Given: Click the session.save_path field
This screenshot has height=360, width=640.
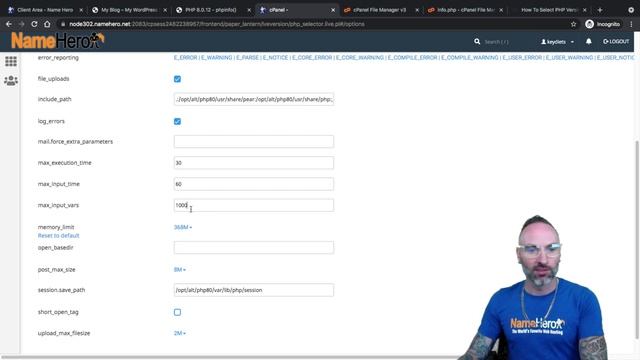Looking at the screenshot, I should (253, 290).
